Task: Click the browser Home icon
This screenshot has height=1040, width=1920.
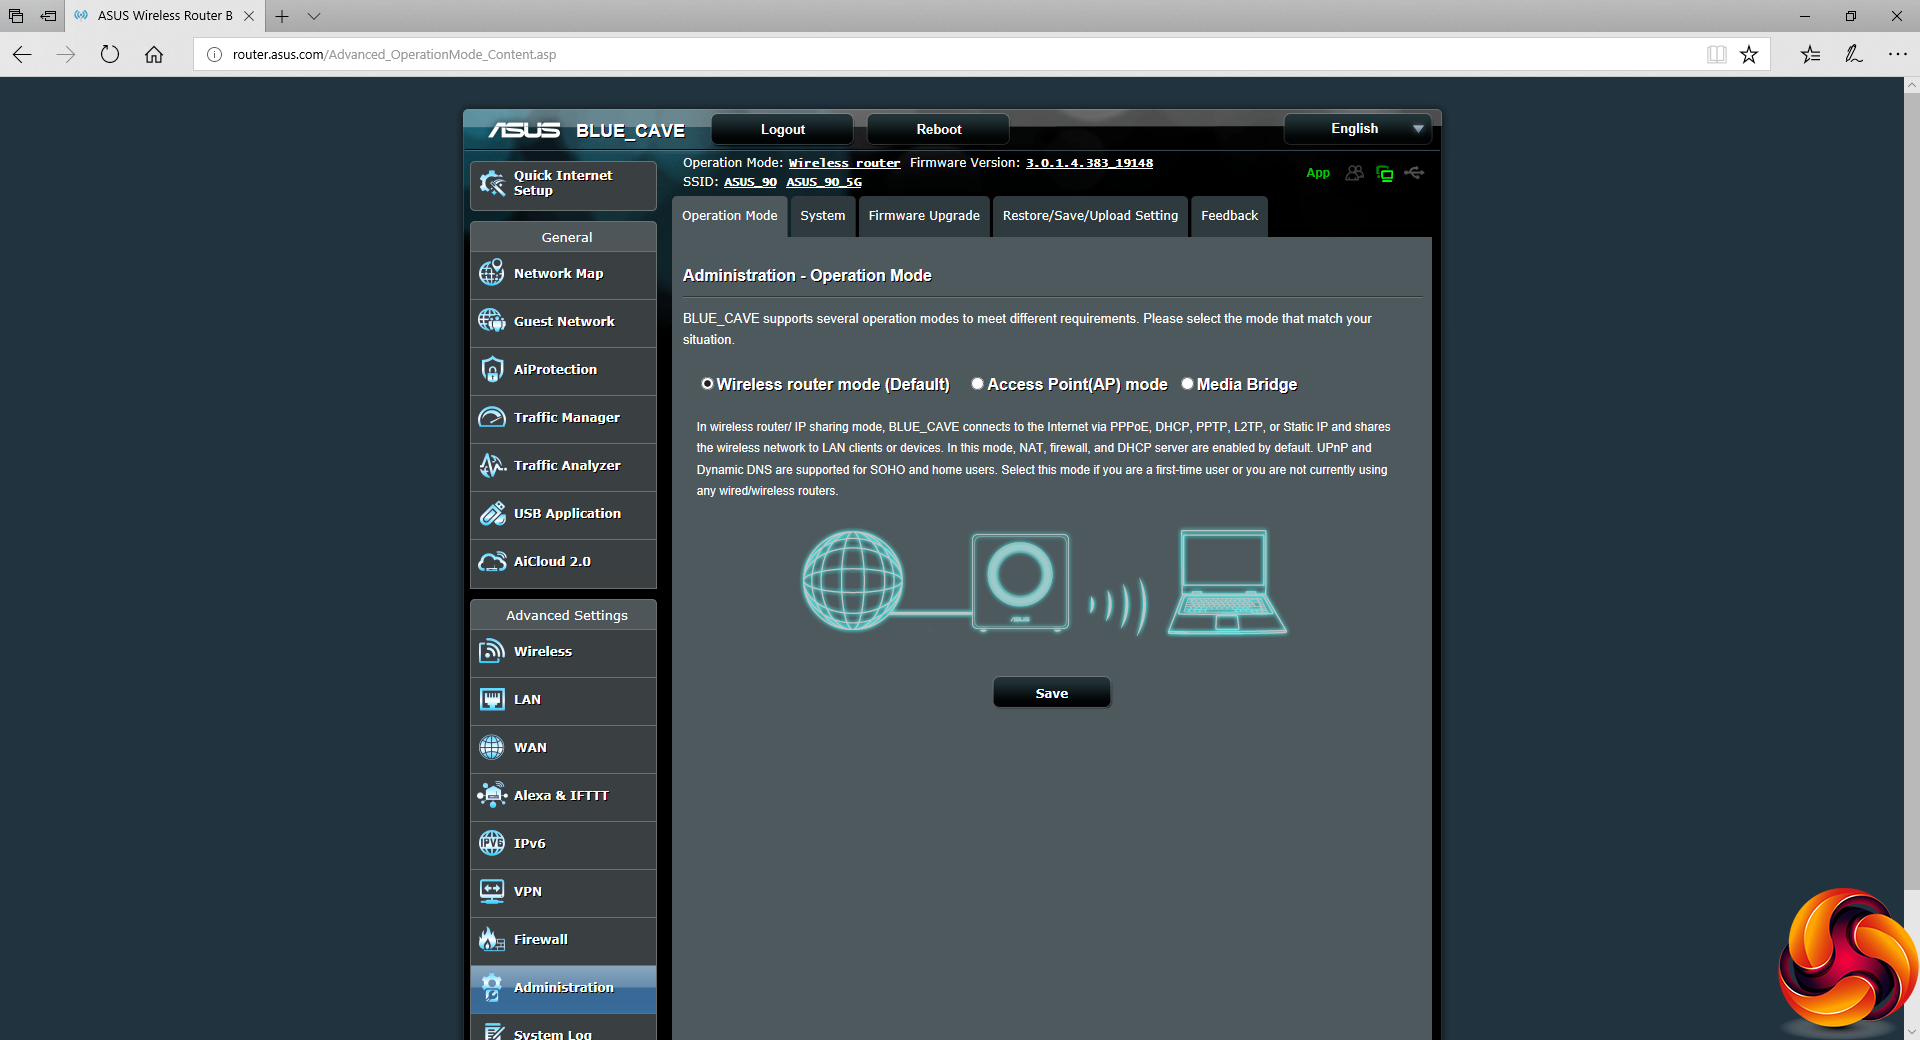Action: pyautogui.click(x=154, y=54)
